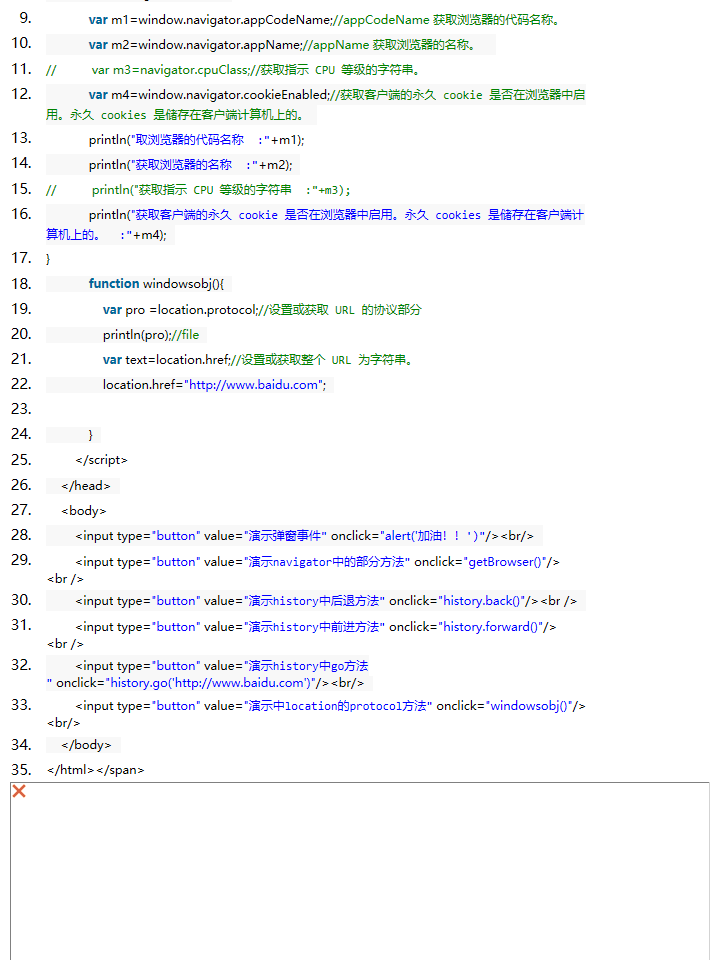Click line 12 var m4 cookieEnabled code
This screenshot has height=960, width=712.
click(x=315, y=105)
